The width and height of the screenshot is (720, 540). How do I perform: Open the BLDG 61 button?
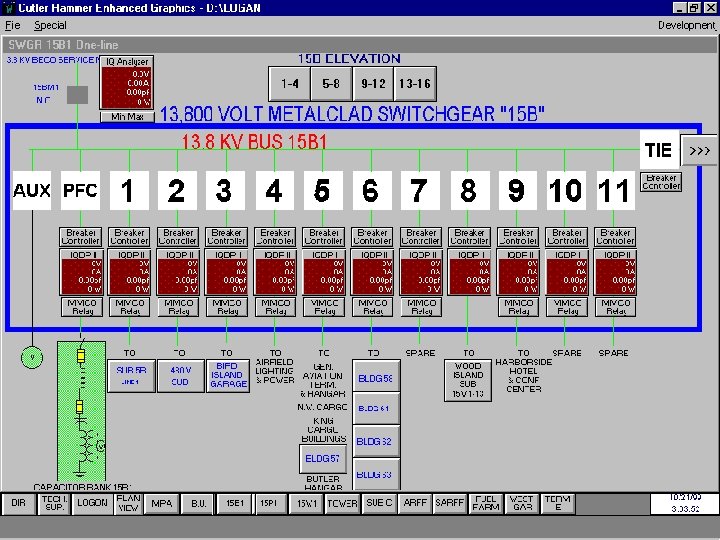pos(376,409)
